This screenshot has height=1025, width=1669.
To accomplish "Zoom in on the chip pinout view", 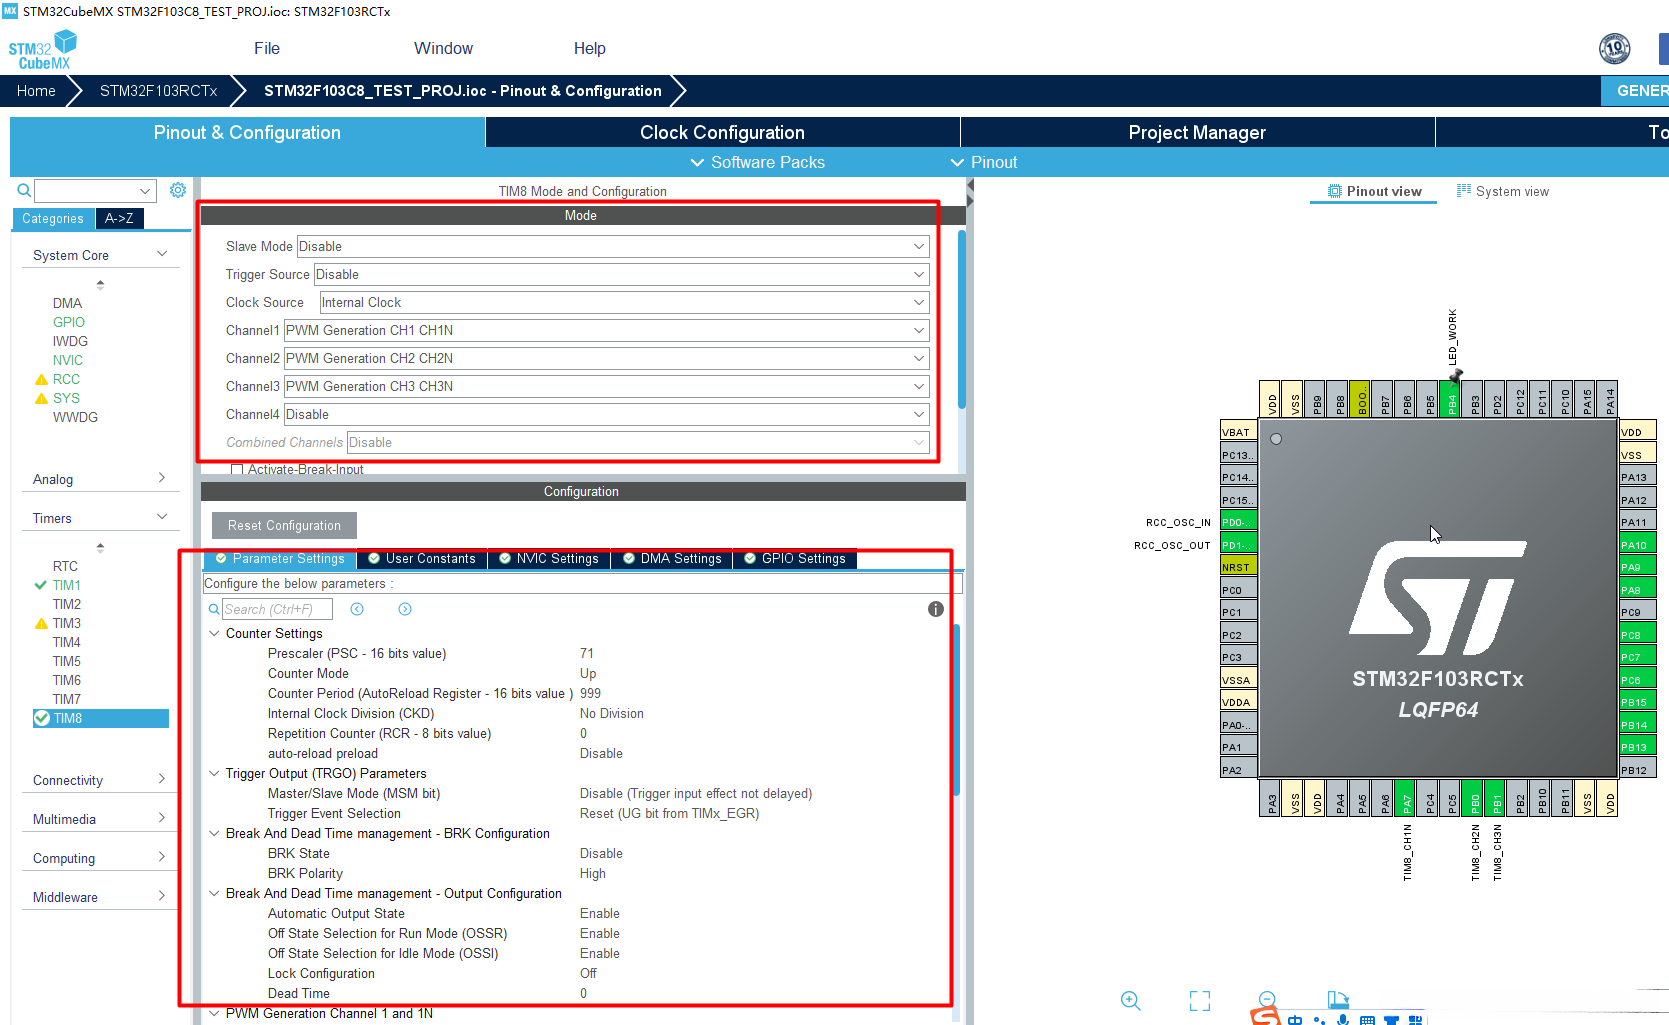I will pyautogui.click(x=1130, y=1000).
